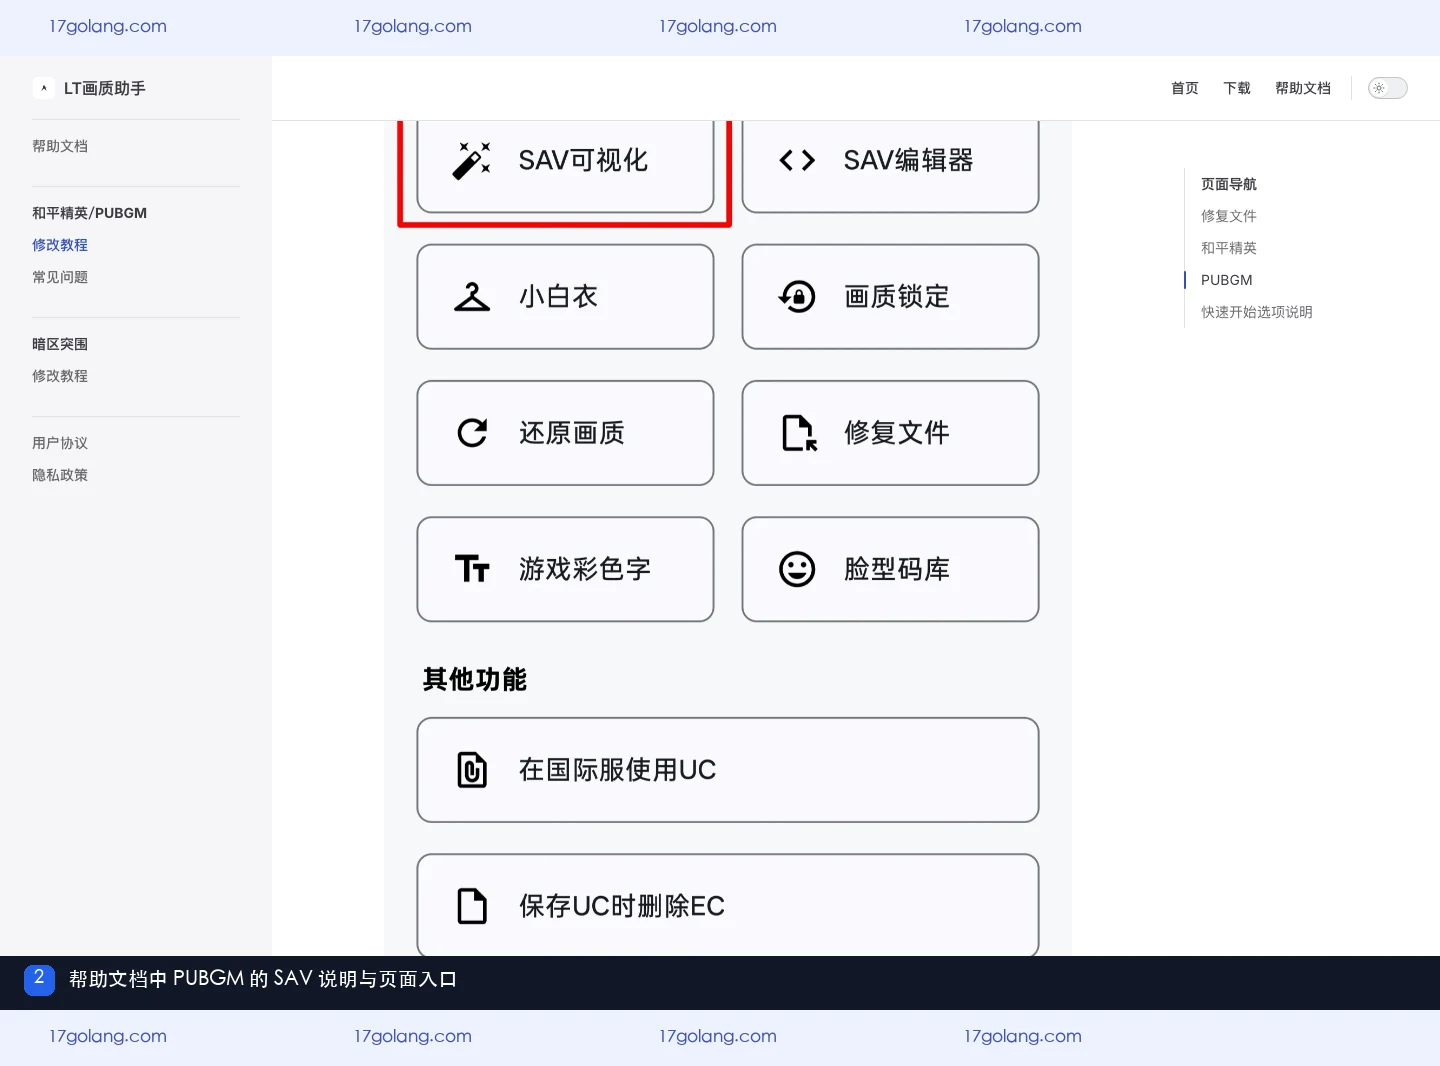Open 帮助文档 in the top navigation
The width and height of the screenshot is (1440, 1066).
[x=1303, y=88]
